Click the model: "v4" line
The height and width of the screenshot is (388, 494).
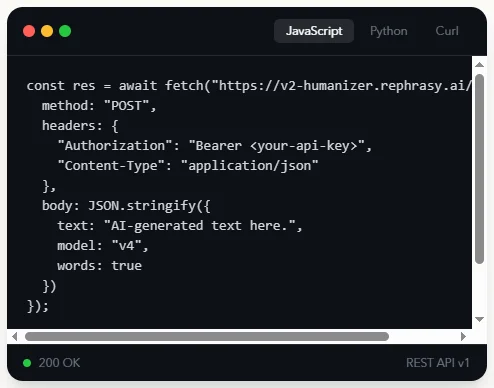pyautogui.click(x=103, y=246)
